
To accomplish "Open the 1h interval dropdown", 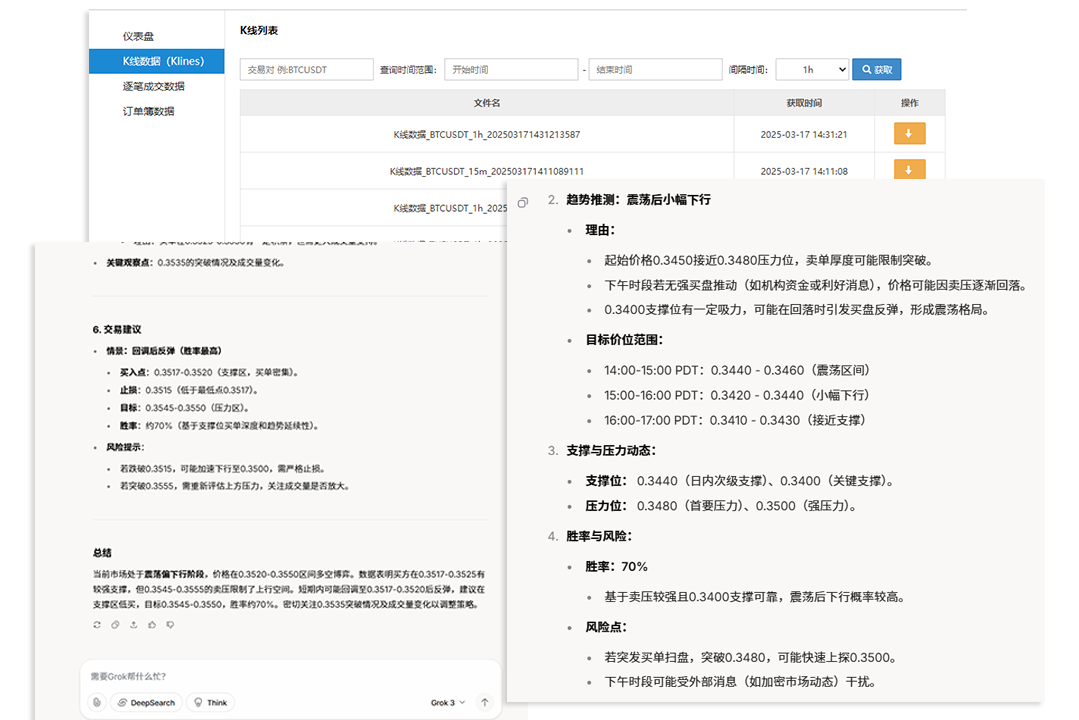I will (x=811, y=70).
